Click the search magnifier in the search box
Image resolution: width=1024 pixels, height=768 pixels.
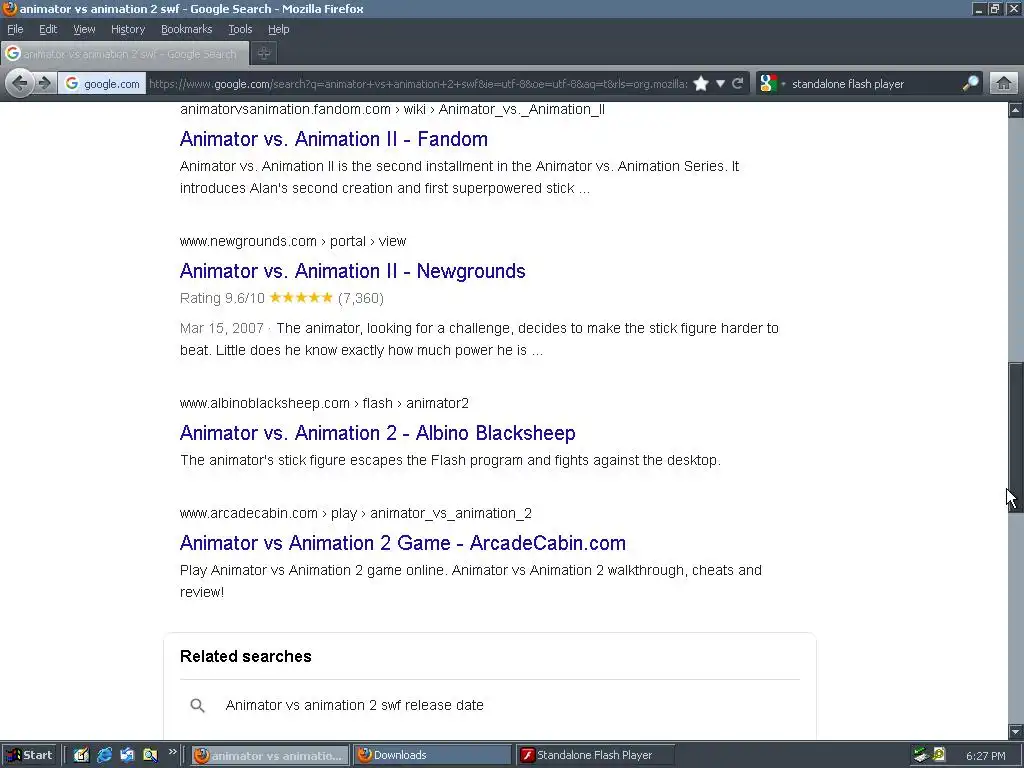point(970,84)
